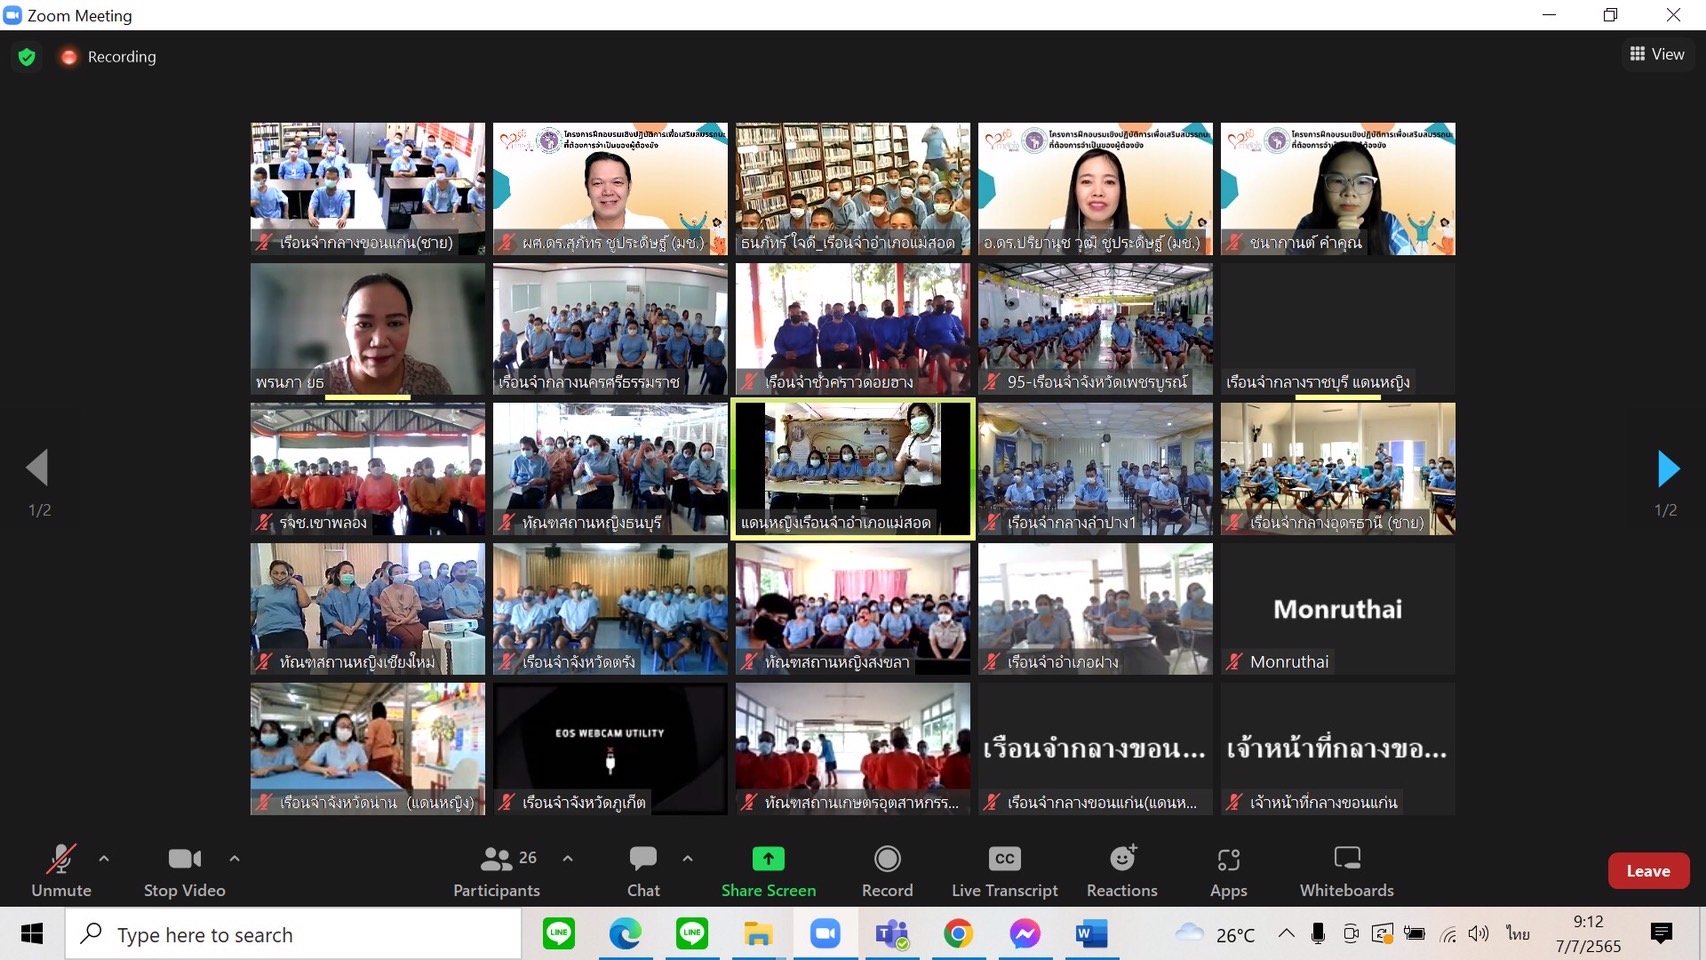Viewport: 1706px width, 960px height.
Task: Toggle meeting Record button
Action: click(x=887, y=870)
